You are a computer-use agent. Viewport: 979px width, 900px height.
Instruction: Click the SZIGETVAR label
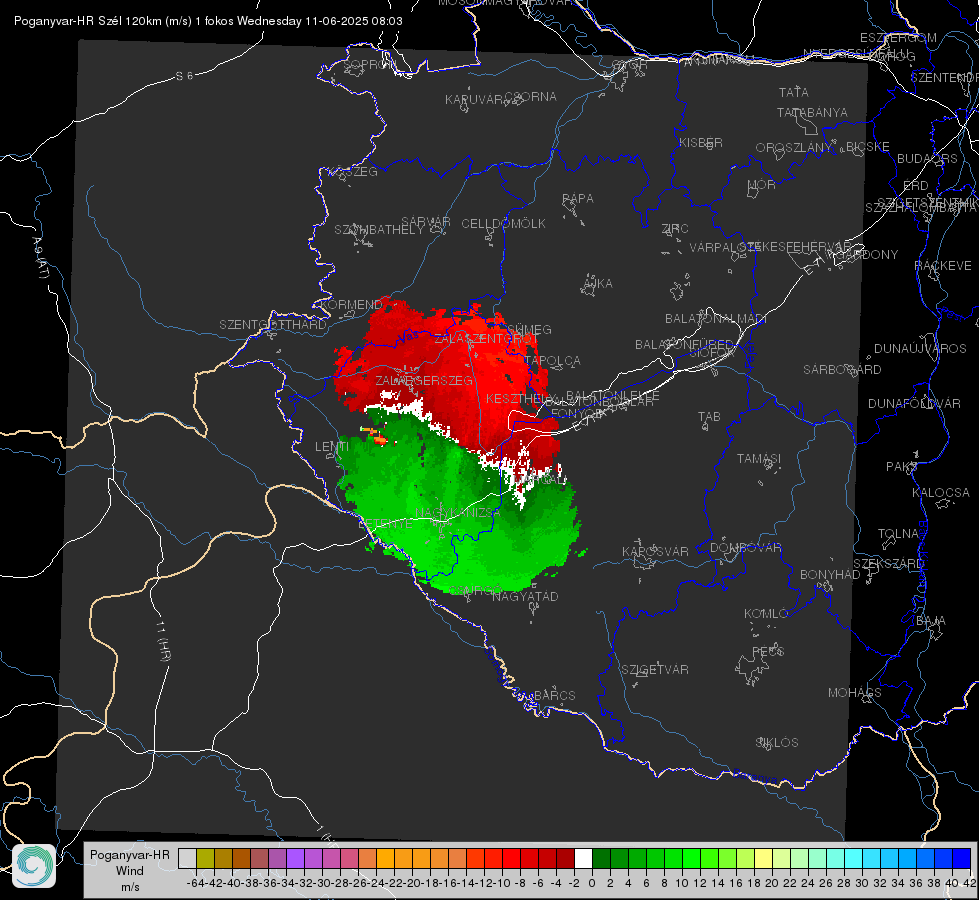655,670
